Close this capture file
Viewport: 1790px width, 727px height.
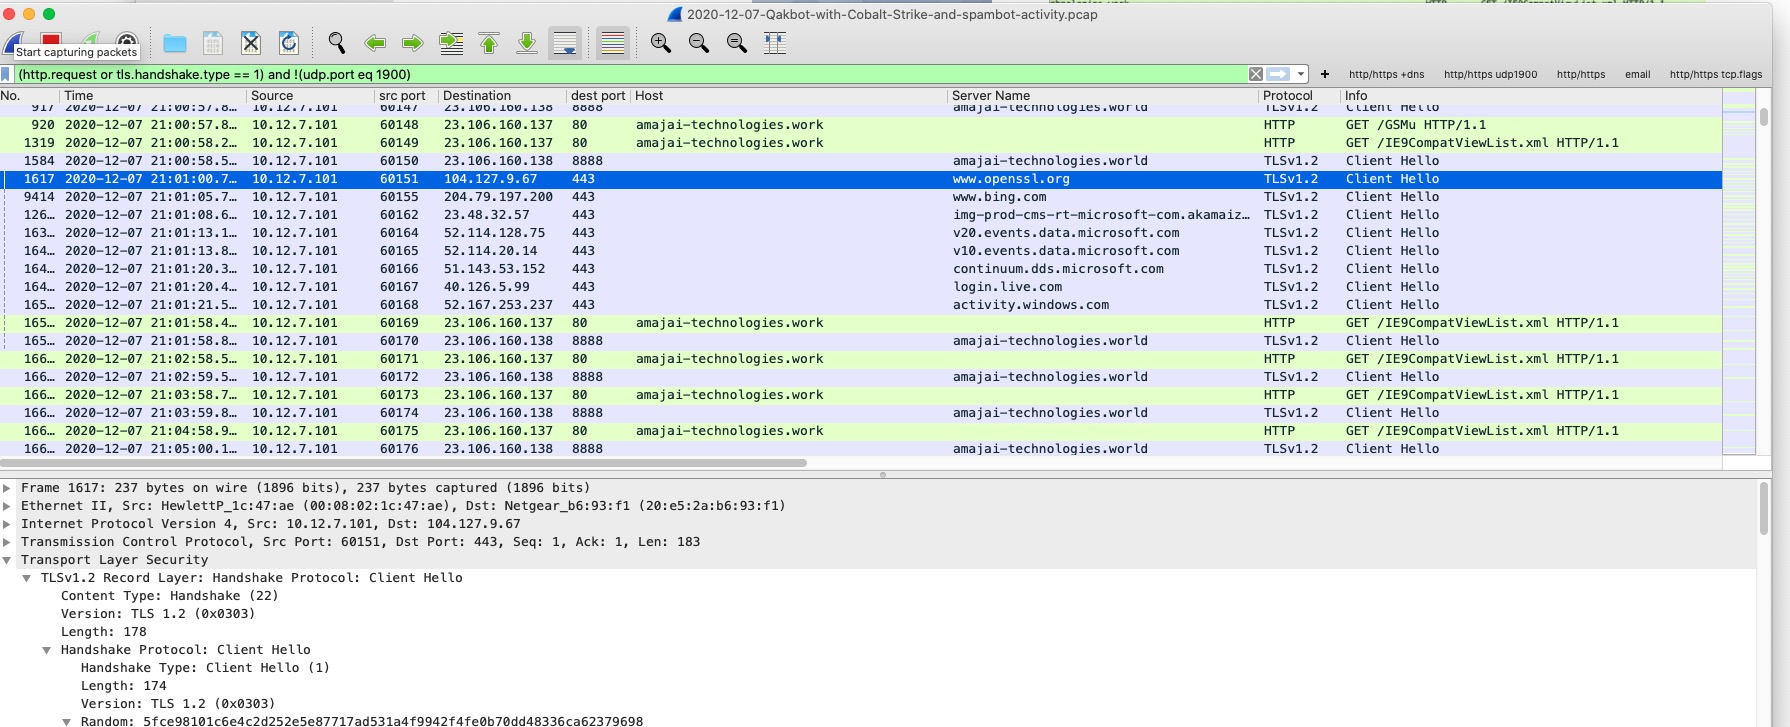(x=251, y=43)
